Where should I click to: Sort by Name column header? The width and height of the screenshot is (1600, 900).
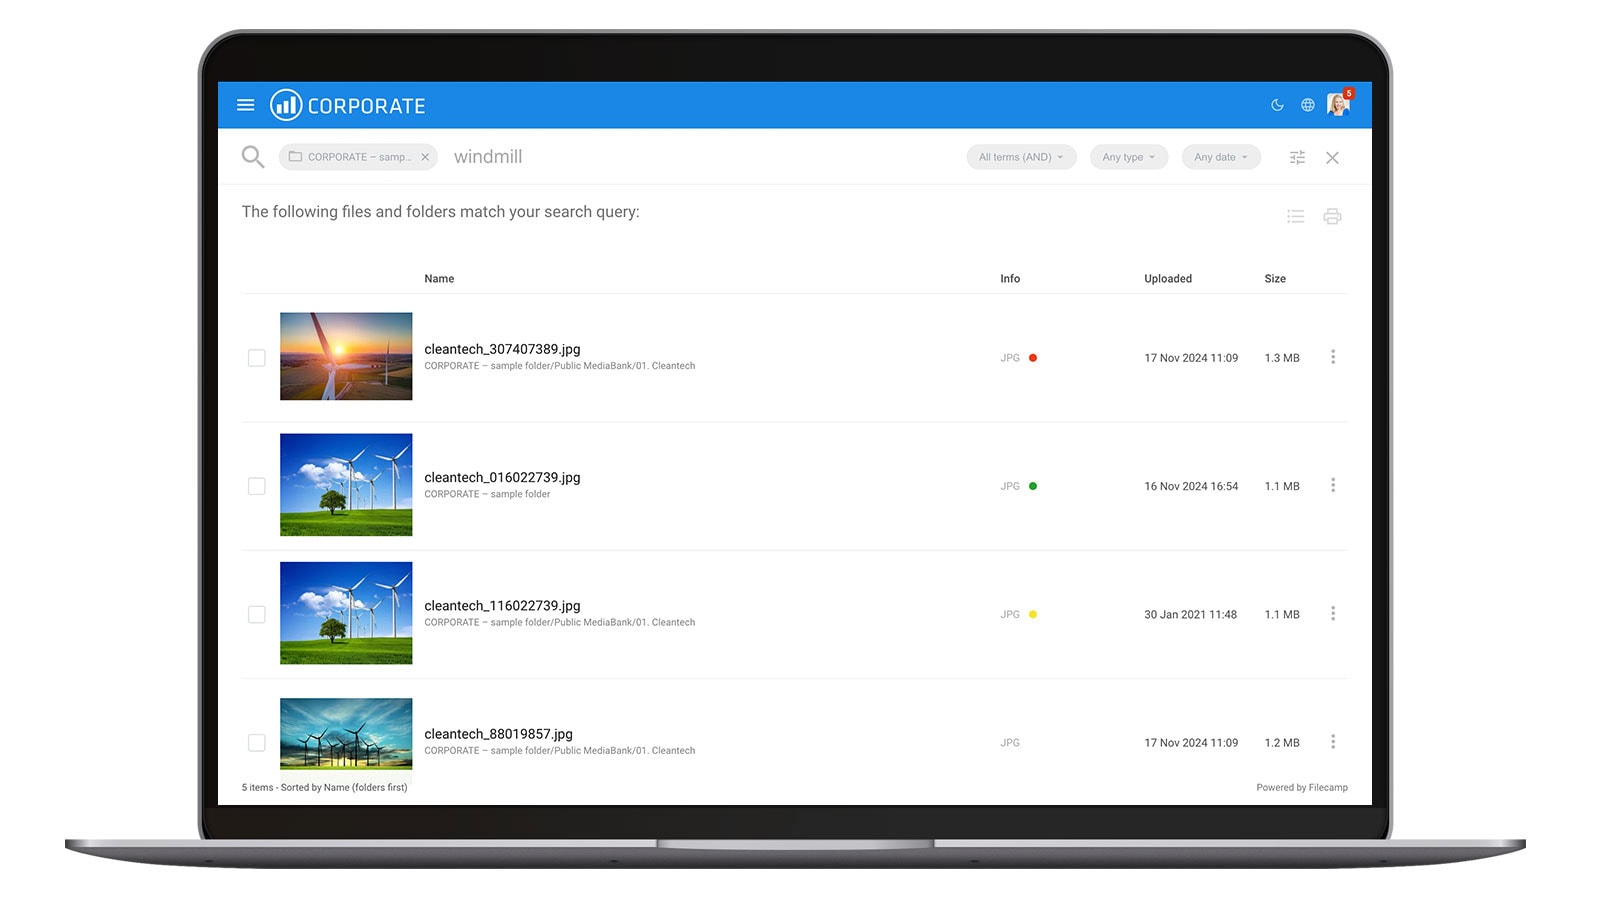click(x=439, y=279)
